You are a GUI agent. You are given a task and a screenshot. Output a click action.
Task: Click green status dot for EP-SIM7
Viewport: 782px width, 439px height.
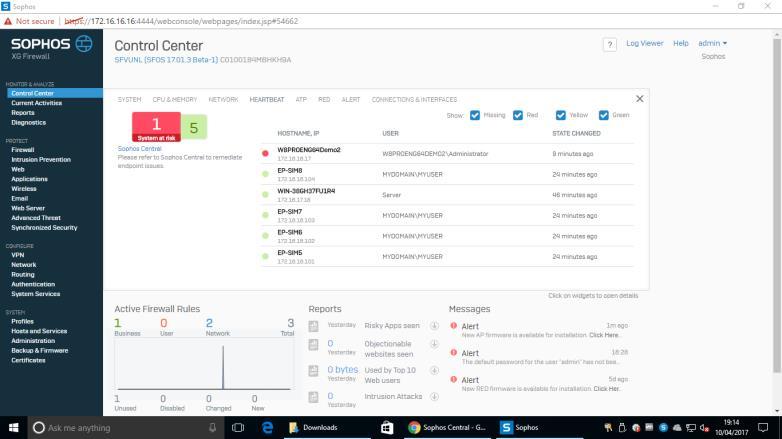click(x=265, y=215)
